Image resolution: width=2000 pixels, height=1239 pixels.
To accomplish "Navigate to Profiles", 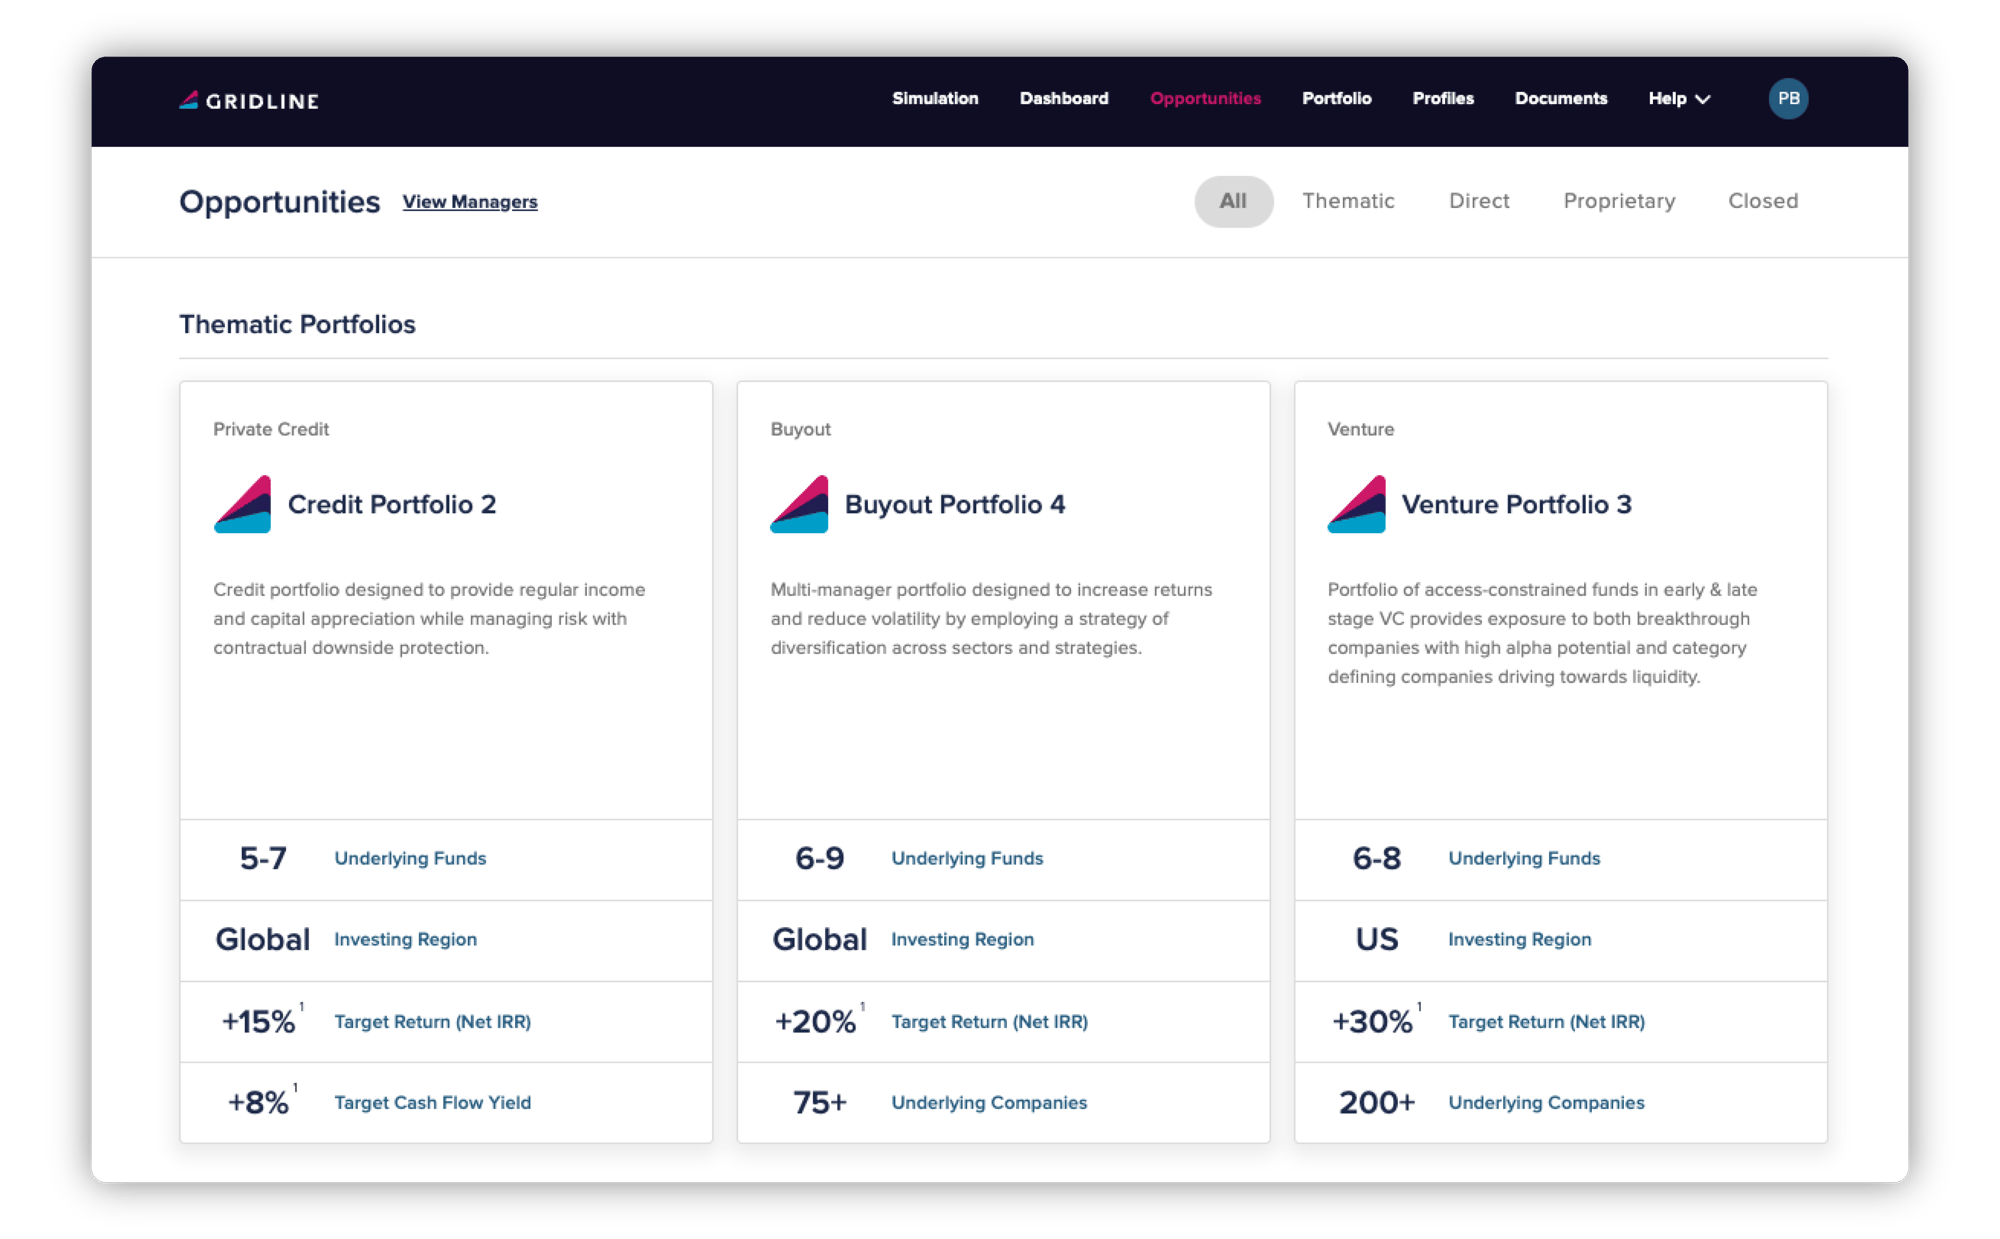I will (x=1442, y=98).
